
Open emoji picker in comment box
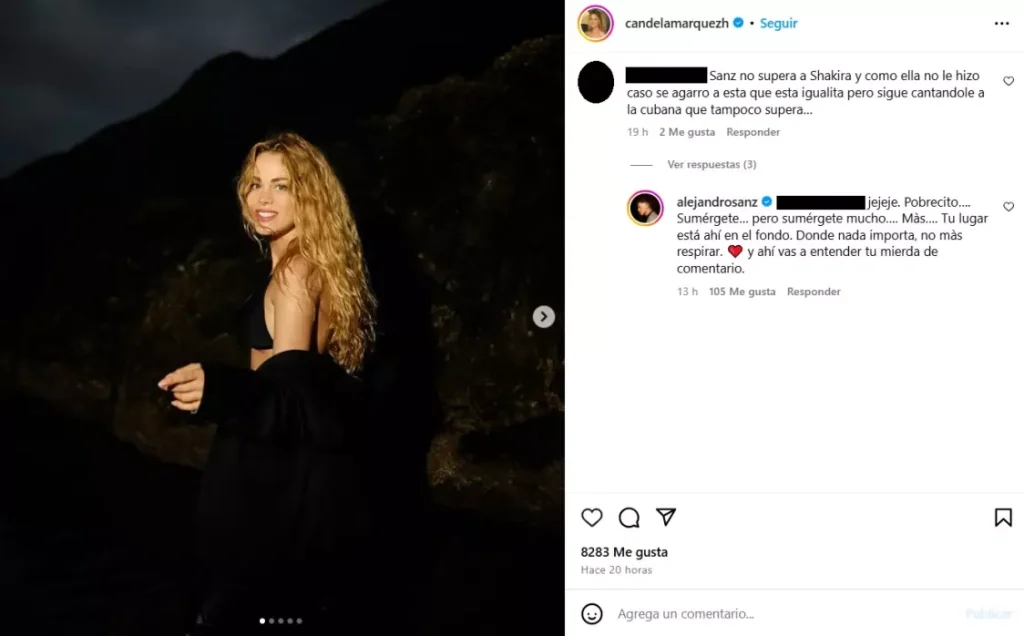coord(592,613)
